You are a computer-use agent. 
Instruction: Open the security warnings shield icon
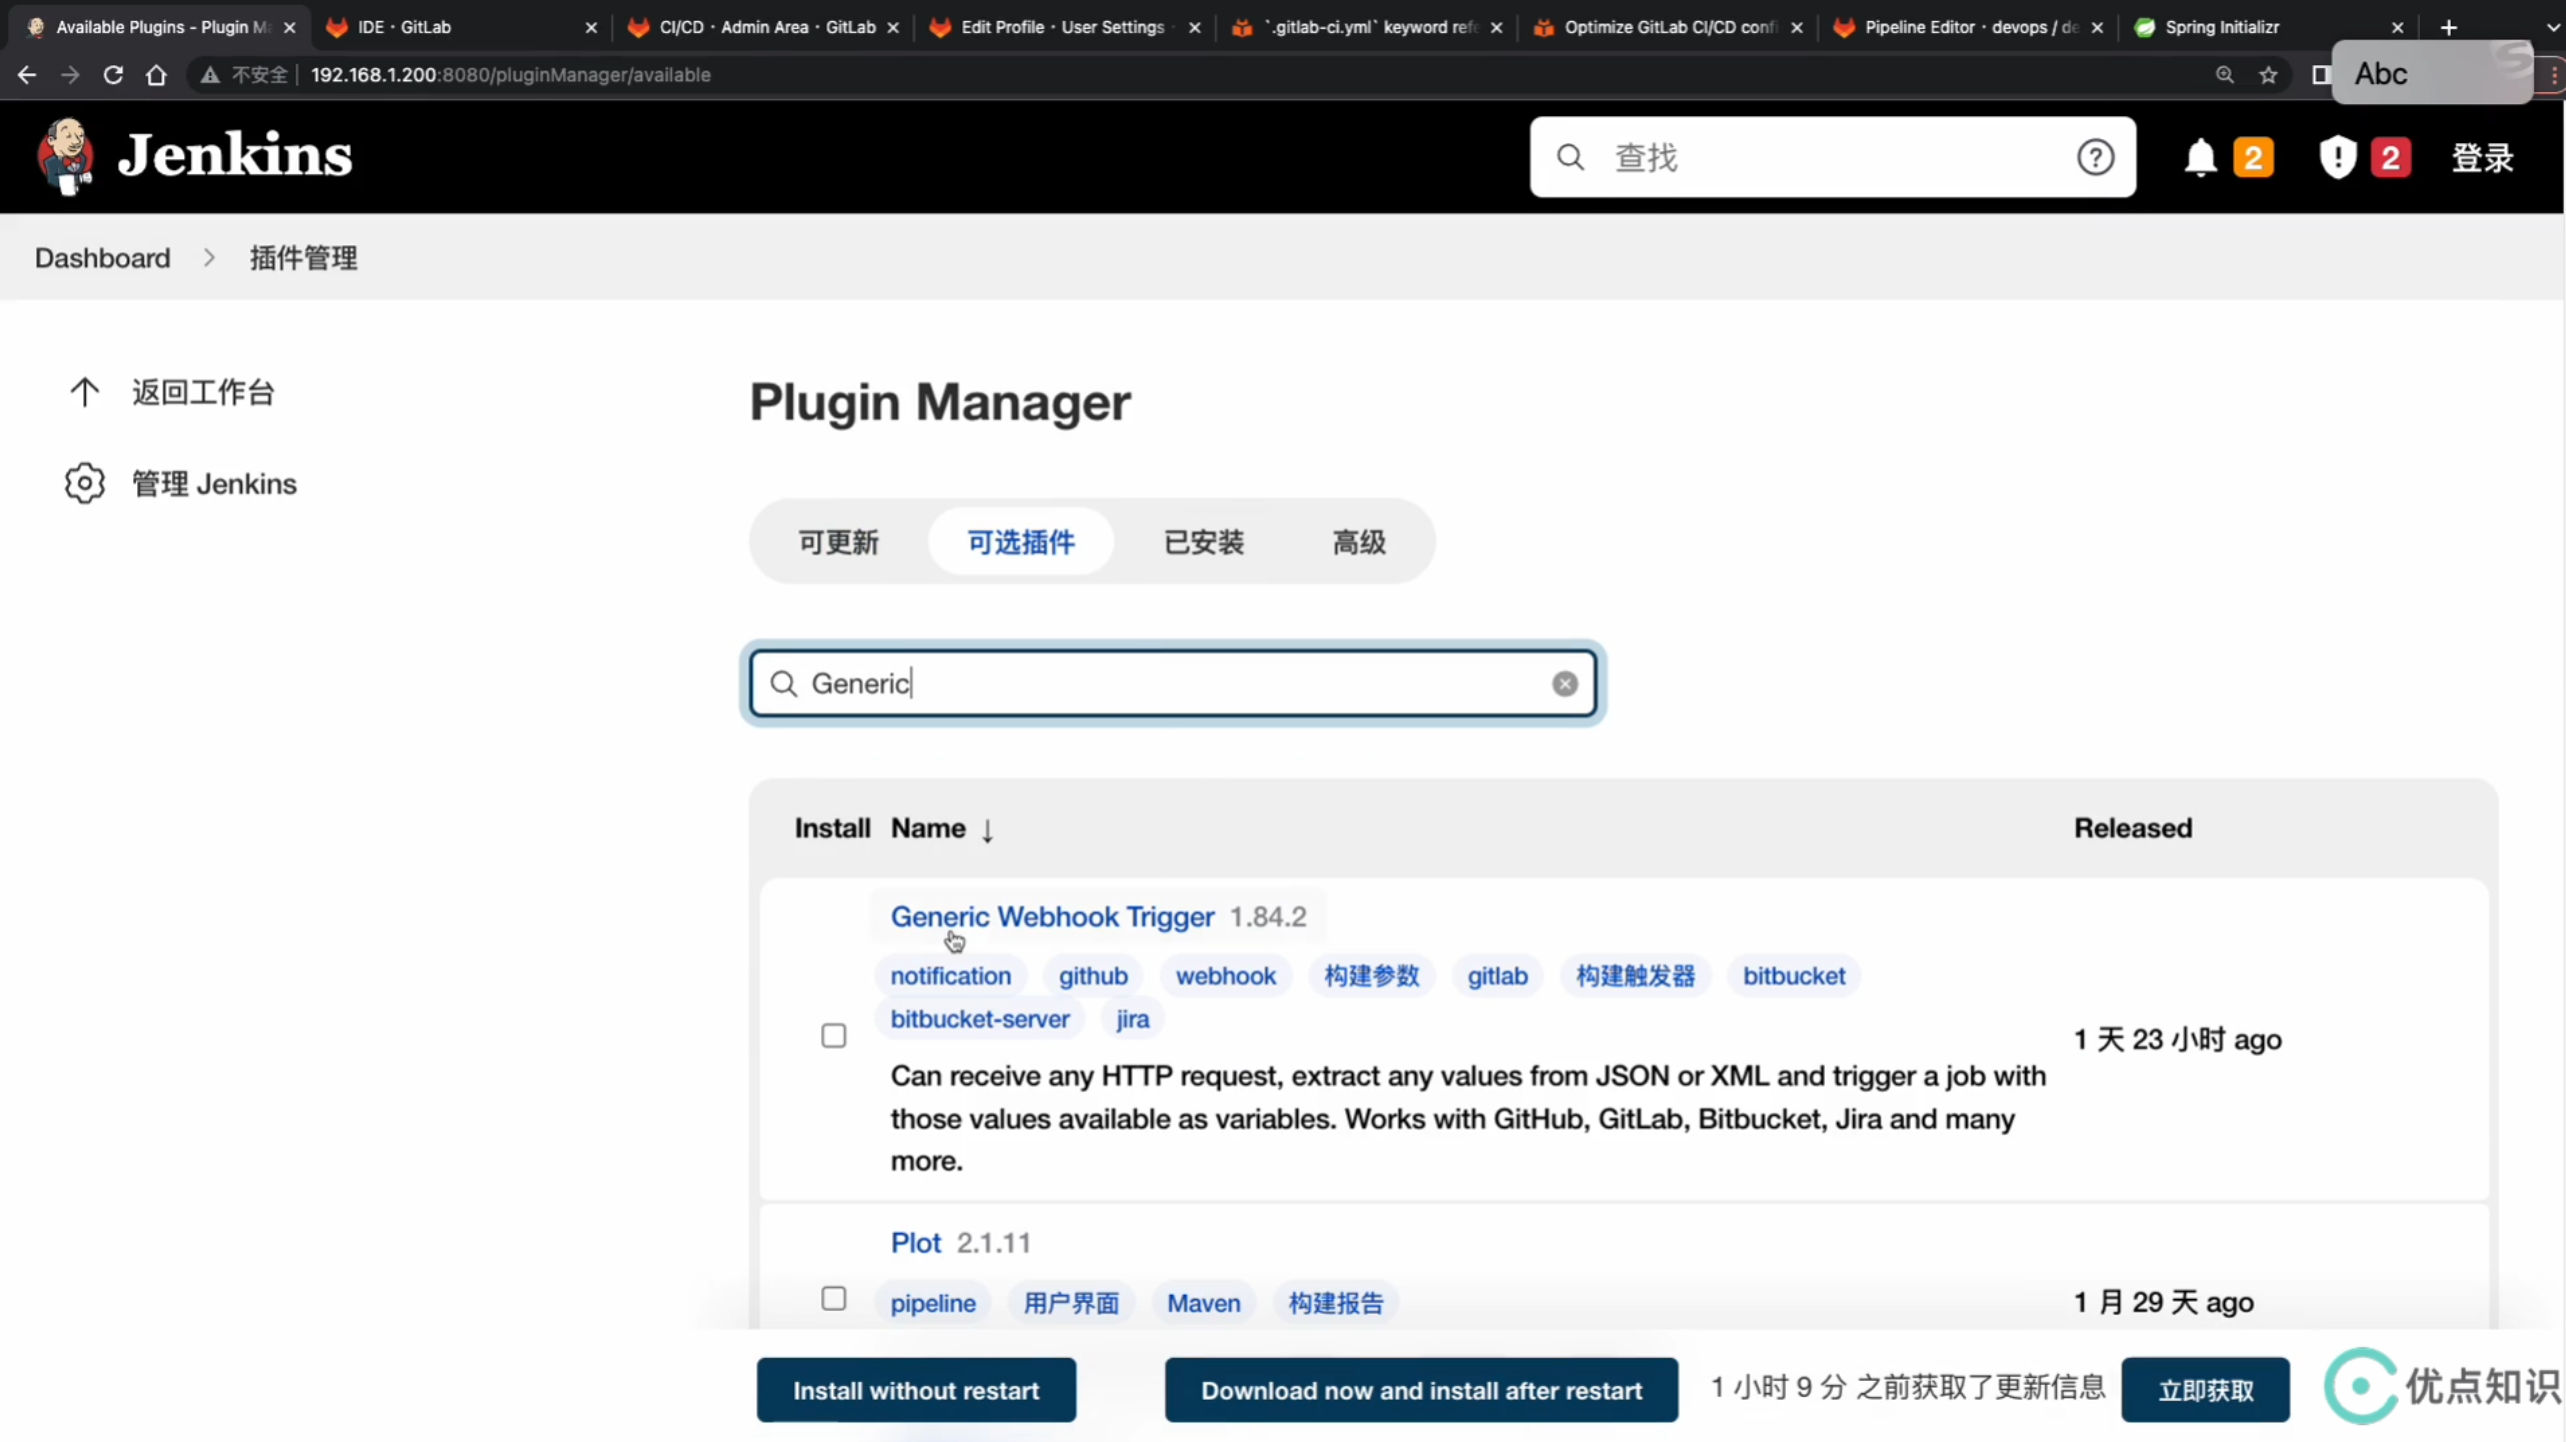pos(2337,157)
